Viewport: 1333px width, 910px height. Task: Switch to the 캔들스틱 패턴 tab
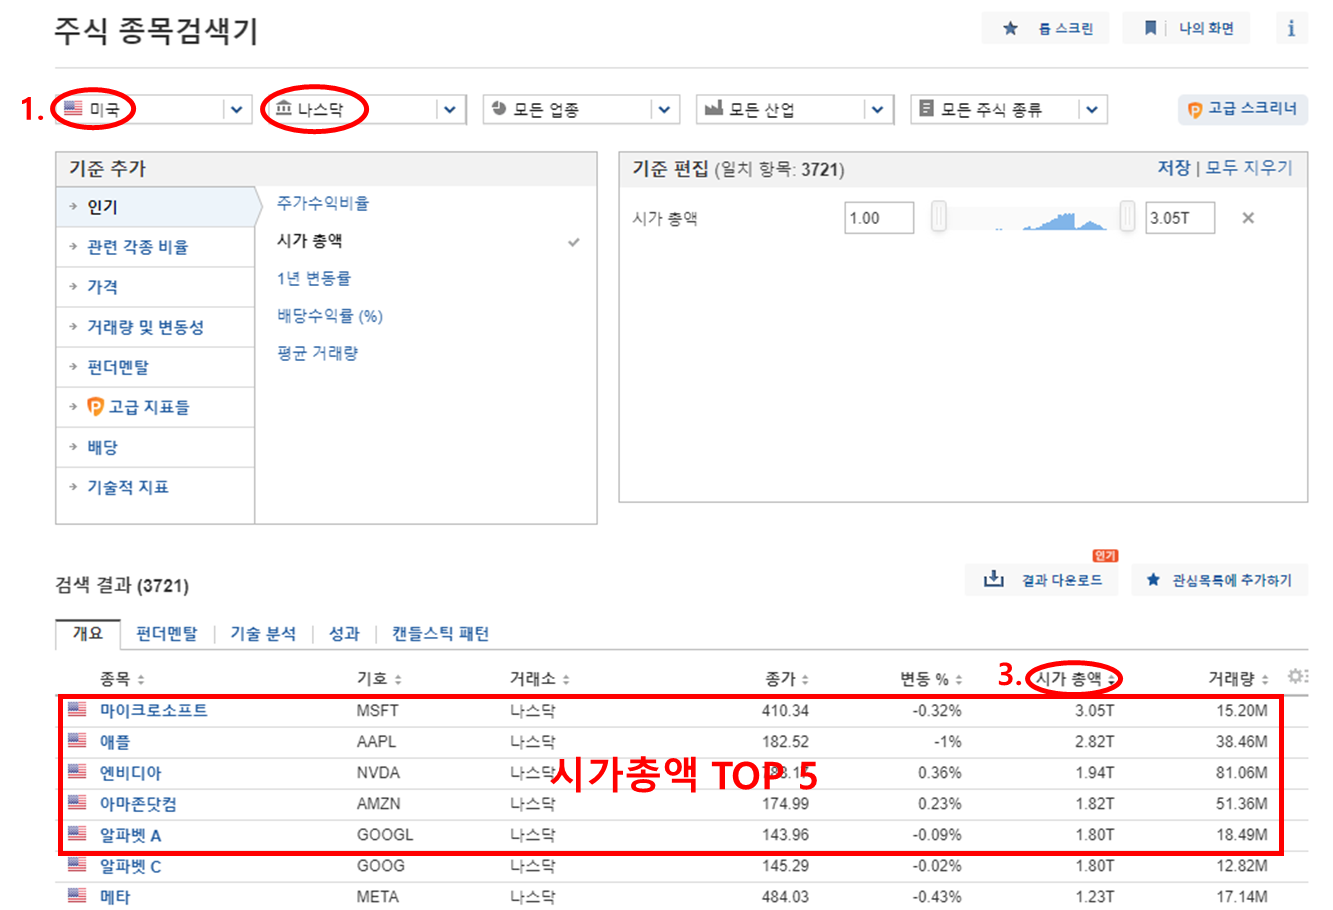point(440,633)
